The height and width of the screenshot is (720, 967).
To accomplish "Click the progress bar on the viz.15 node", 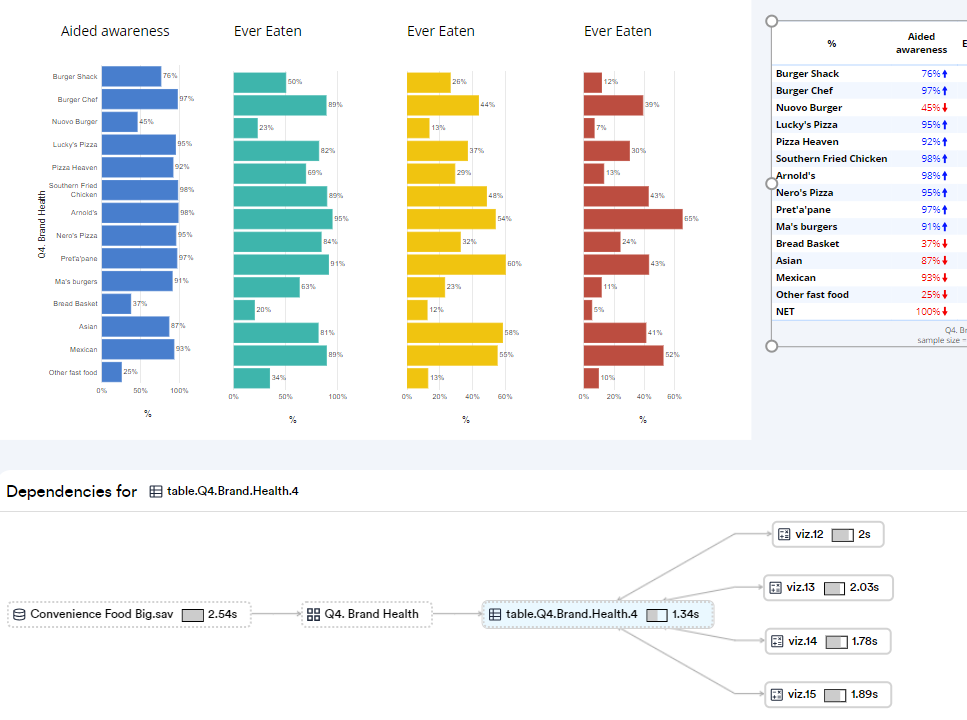I will click(x=835, y=695).
